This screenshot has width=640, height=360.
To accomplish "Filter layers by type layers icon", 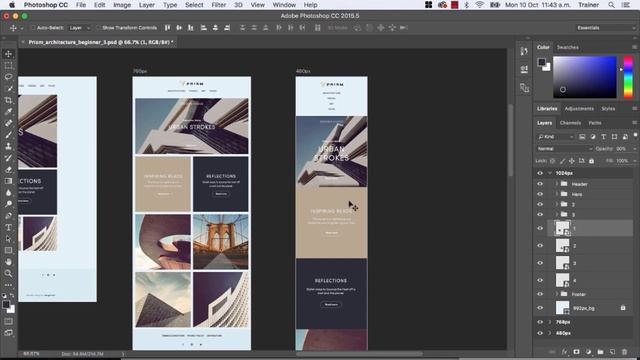I will 604,137.
